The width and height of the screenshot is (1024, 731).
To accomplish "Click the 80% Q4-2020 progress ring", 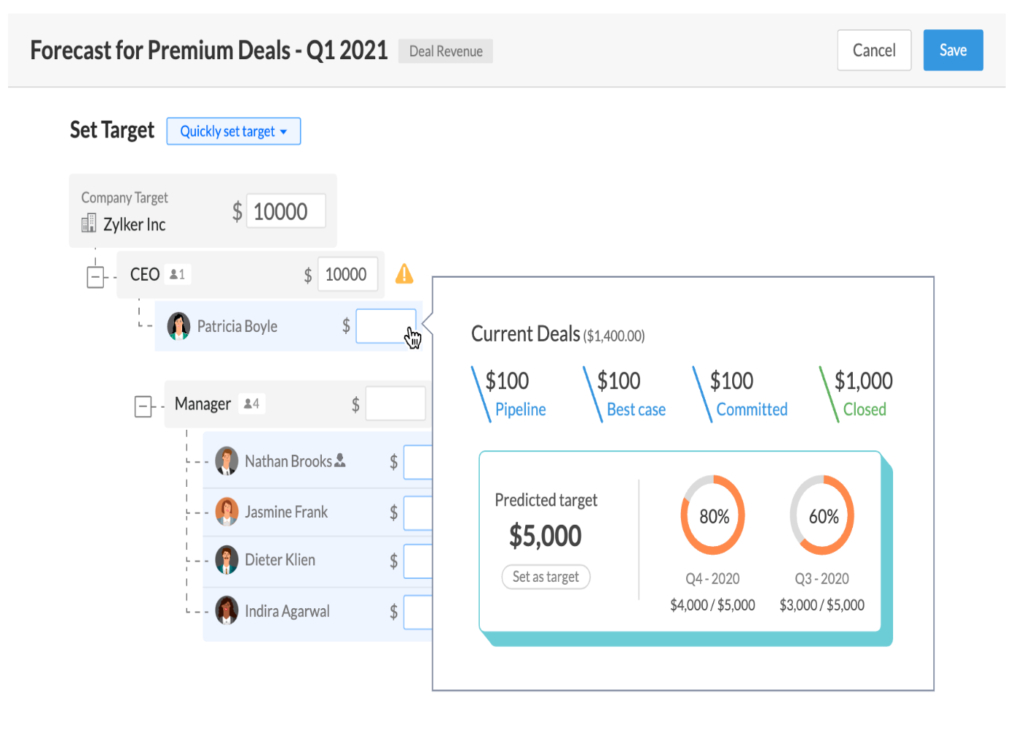I will (x=713, y=515).
